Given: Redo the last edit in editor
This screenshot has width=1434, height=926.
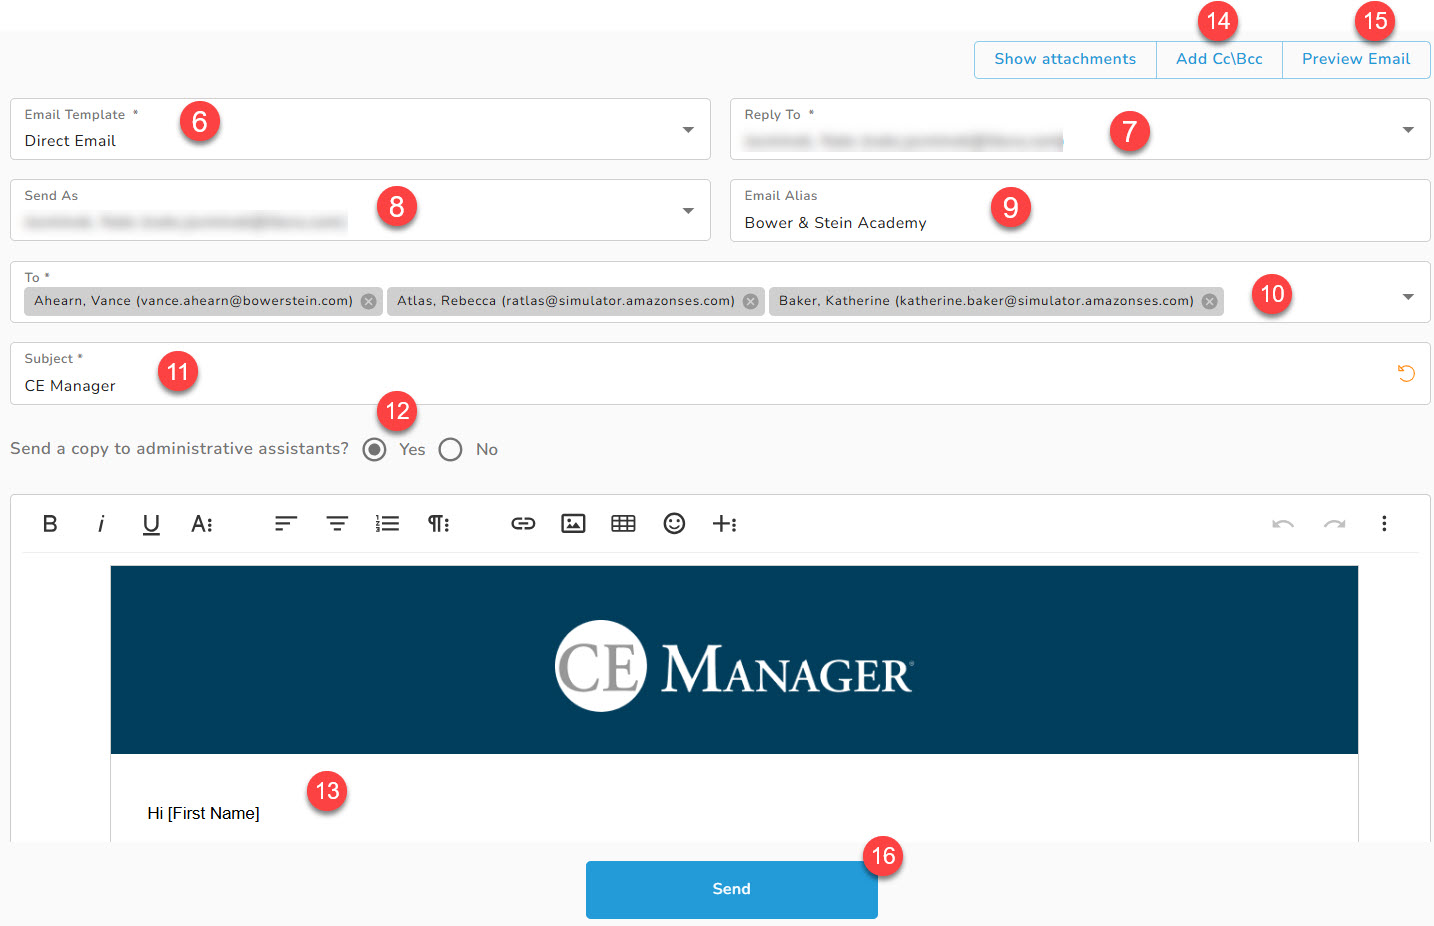Looking at the screenshot, I should [1334, 523].
